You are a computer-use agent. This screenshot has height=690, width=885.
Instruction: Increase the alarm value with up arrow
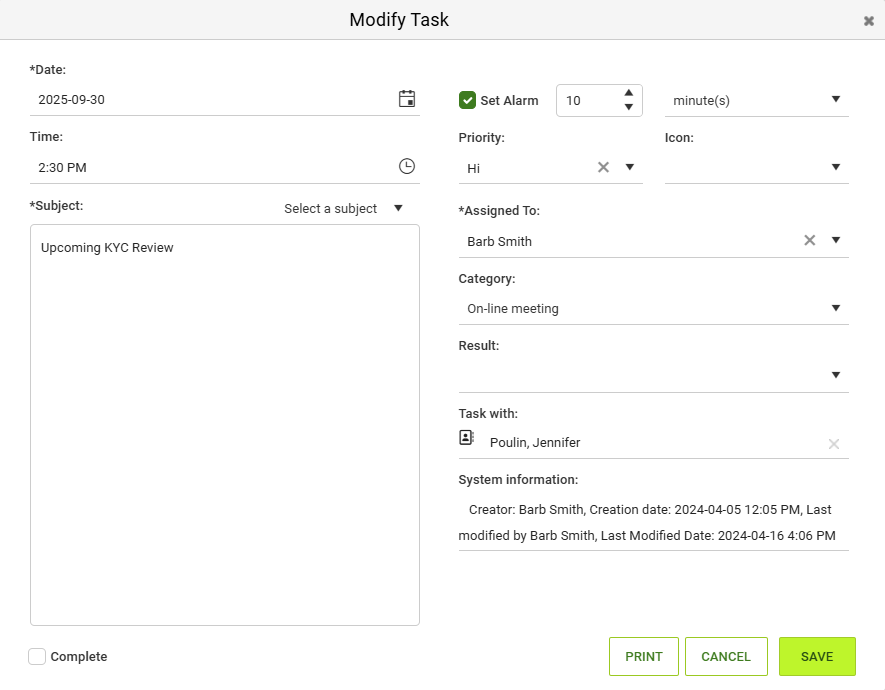629,93
